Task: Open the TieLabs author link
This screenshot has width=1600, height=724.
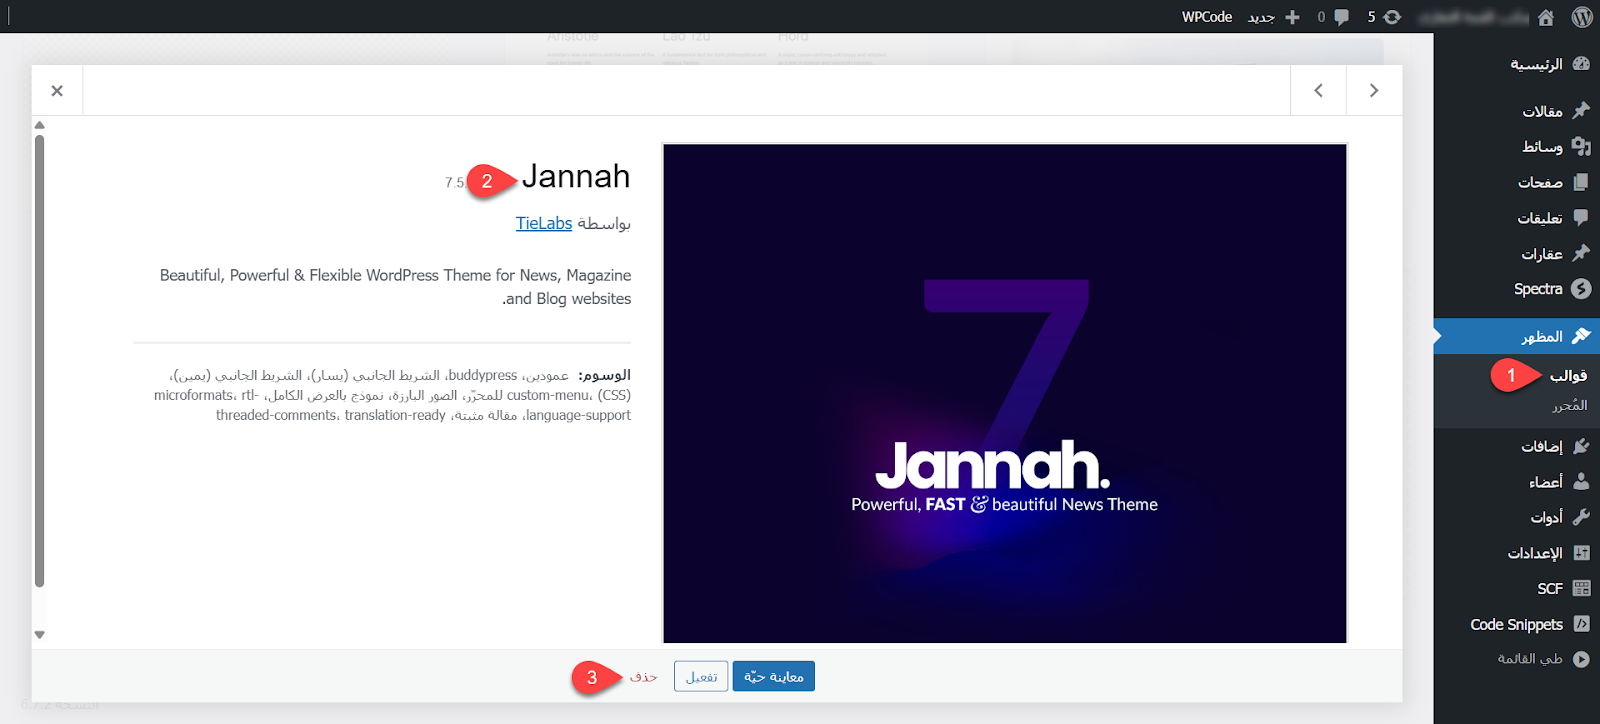Action: coord(544,223)
